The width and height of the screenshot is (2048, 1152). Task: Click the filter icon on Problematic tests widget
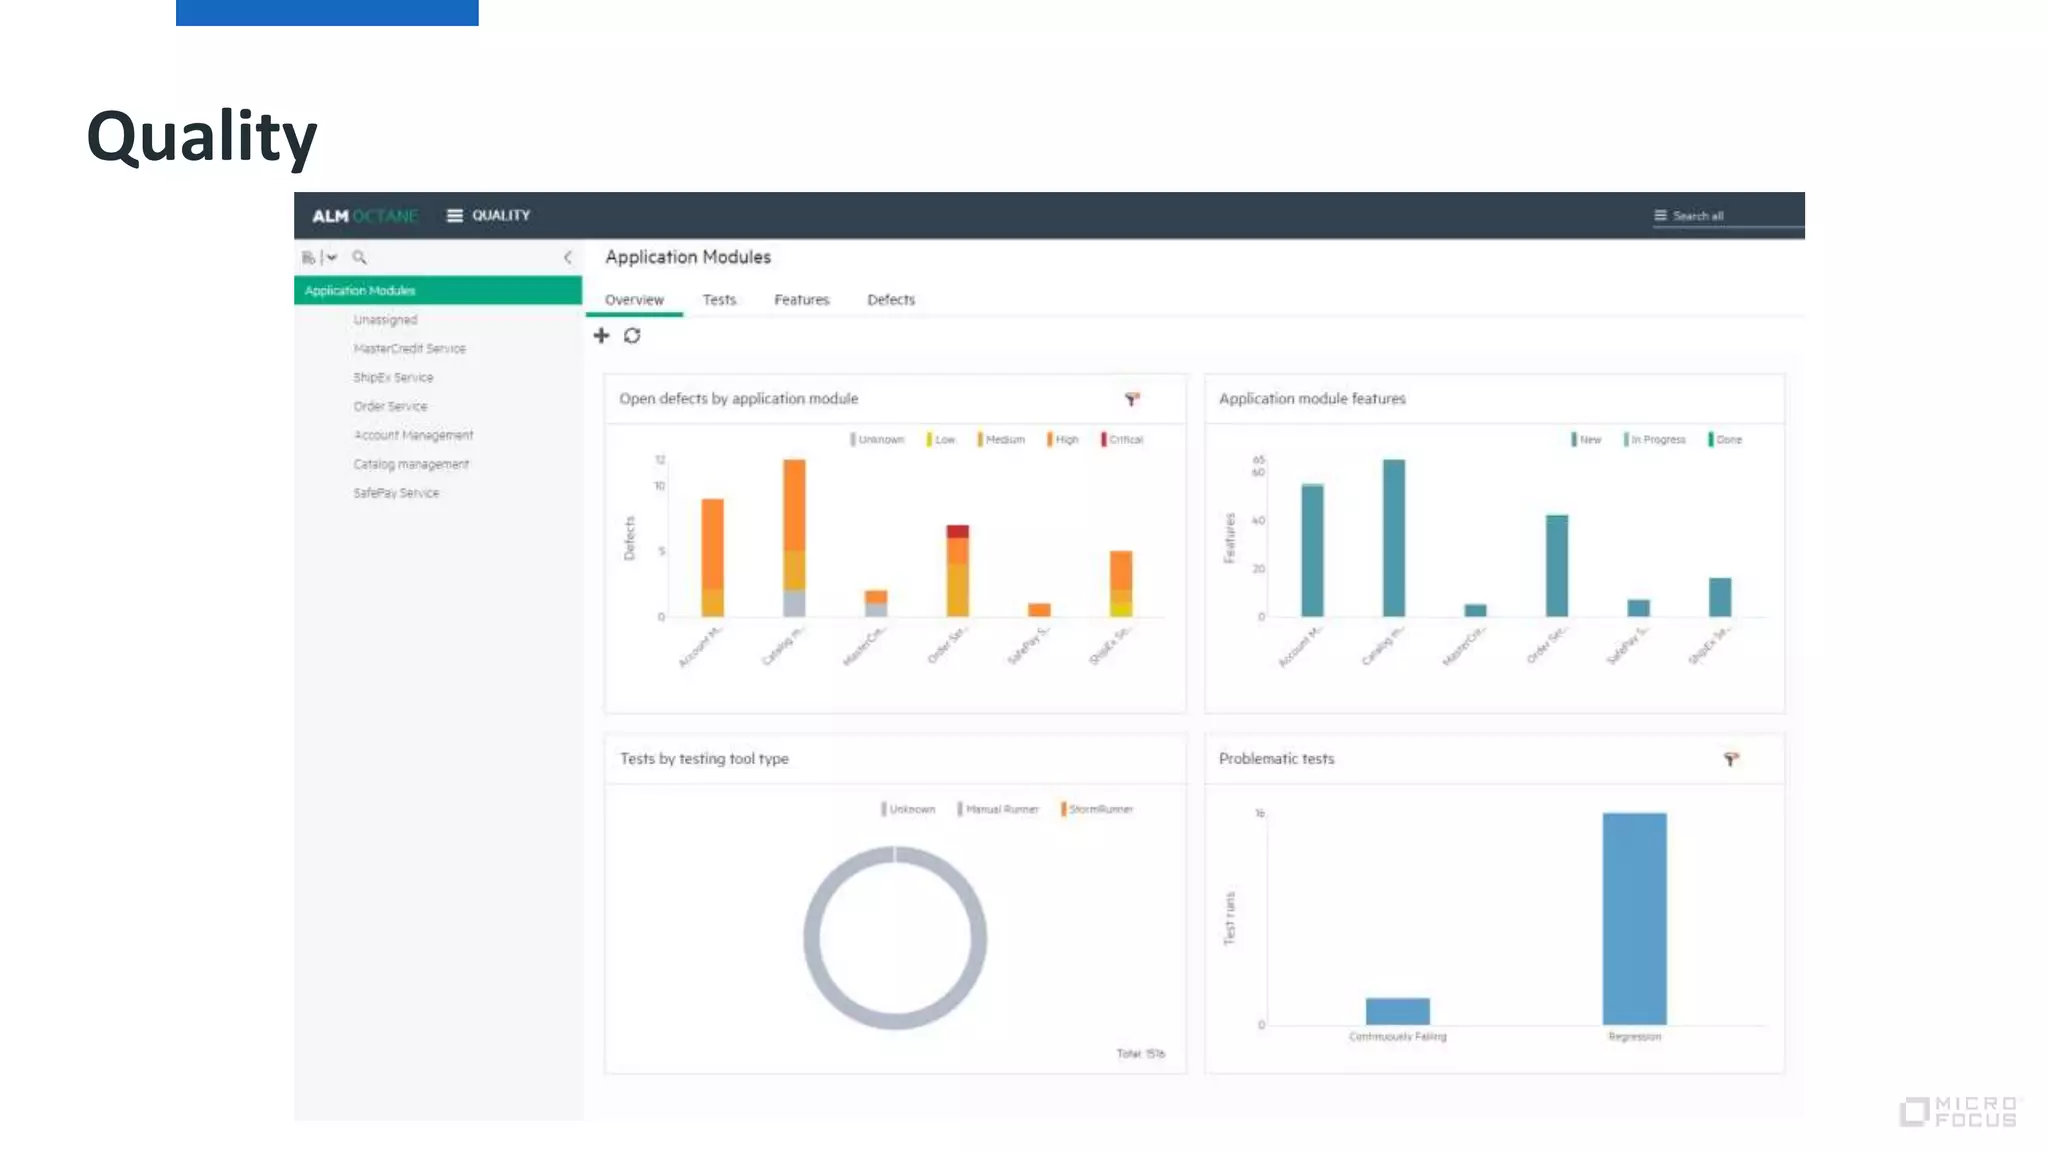[1731, 759]
